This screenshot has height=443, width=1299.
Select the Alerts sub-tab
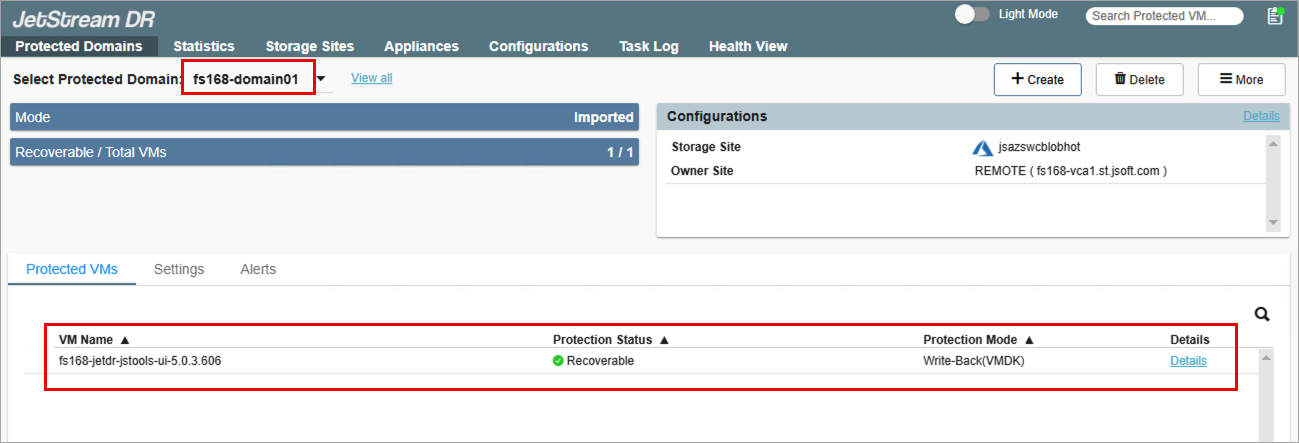point(258,269)
